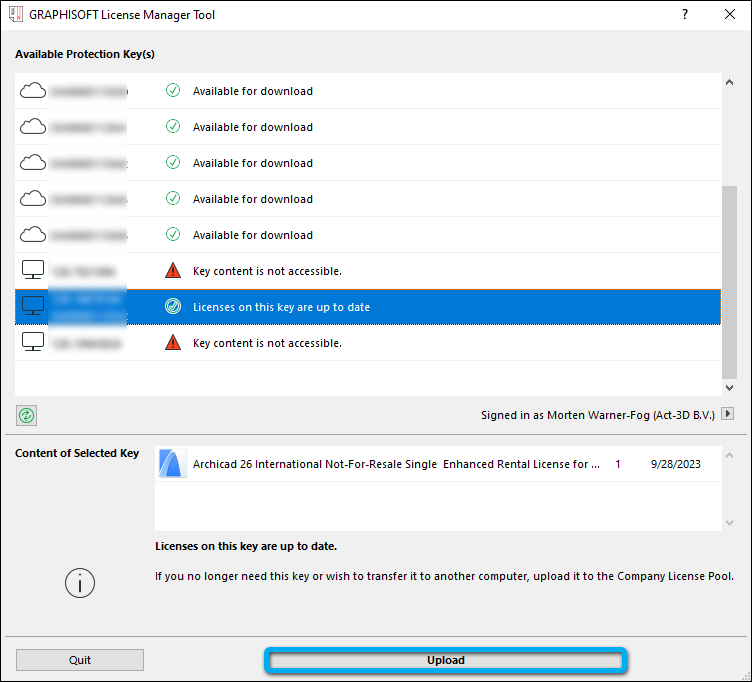Image resolution: width=752 pixels, height=682 pixels.
Task: Click the monitor icon on highlighted key row
Action: [33, 307]
